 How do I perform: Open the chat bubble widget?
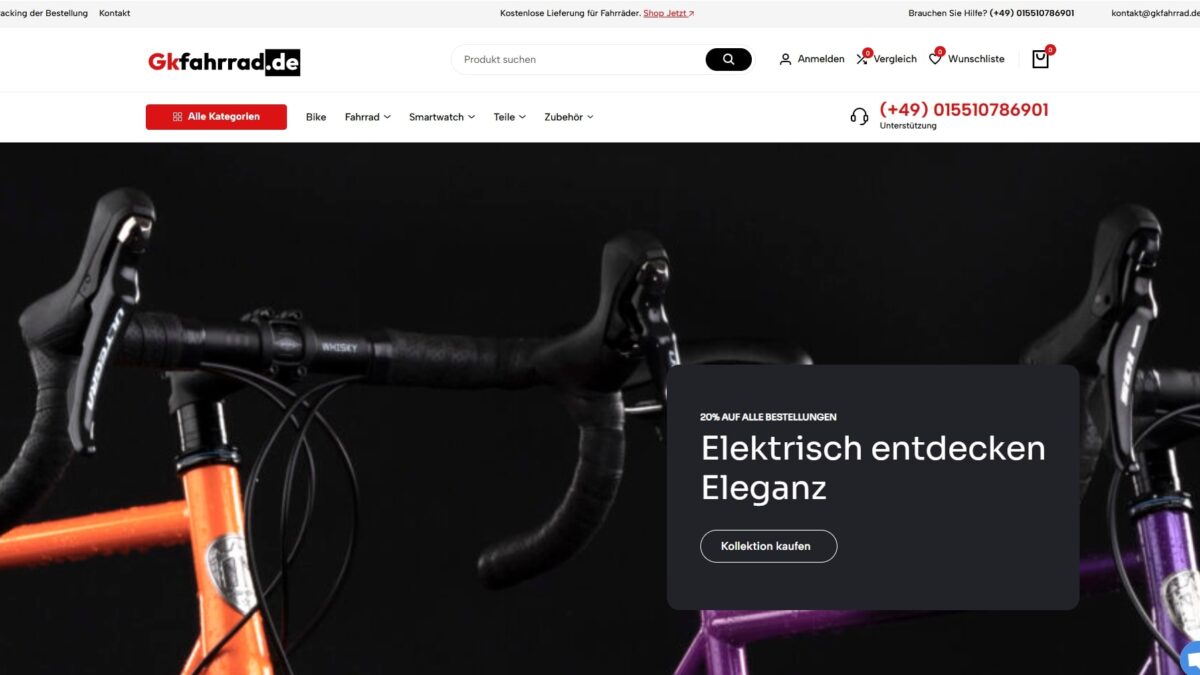(1191, 659)
